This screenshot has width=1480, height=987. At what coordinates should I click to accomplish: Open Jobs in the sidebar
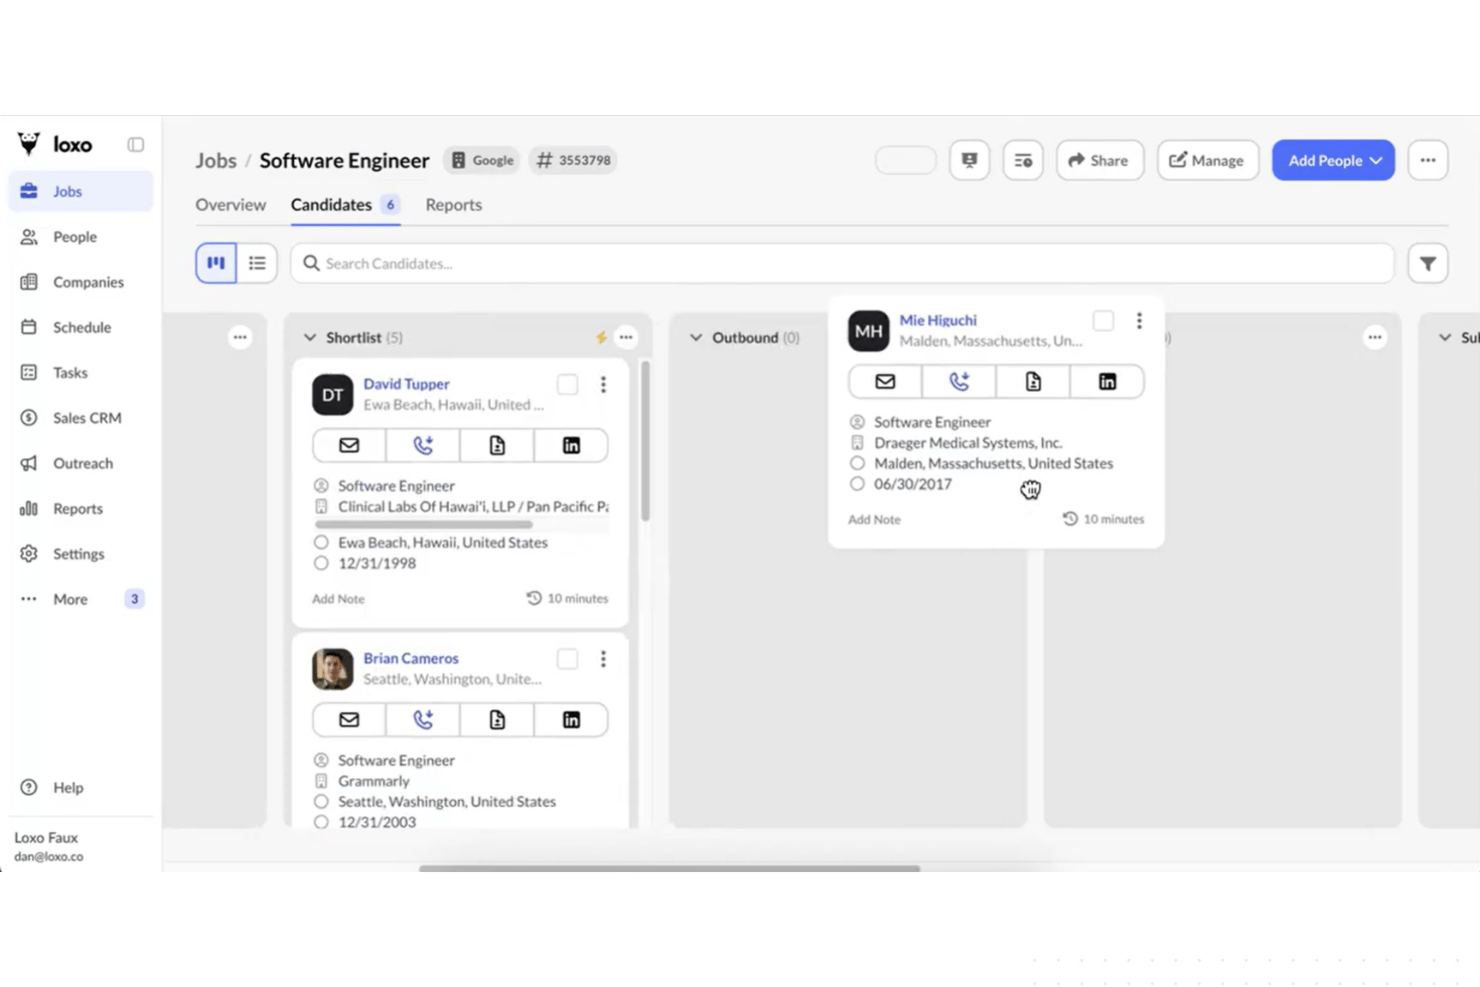81,191
